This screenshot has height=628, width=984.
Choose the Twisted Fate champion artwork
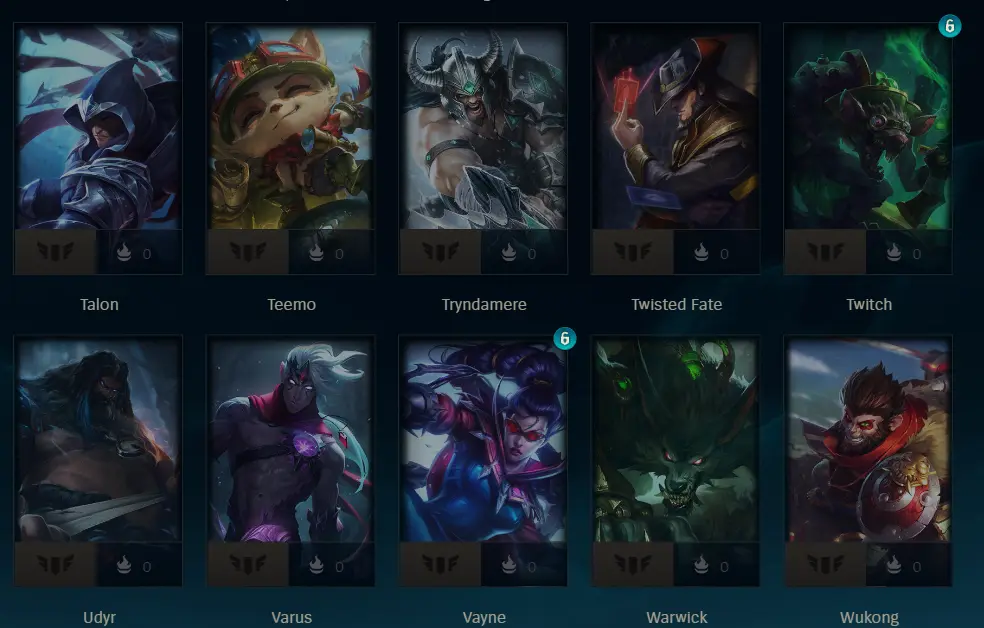676,127
